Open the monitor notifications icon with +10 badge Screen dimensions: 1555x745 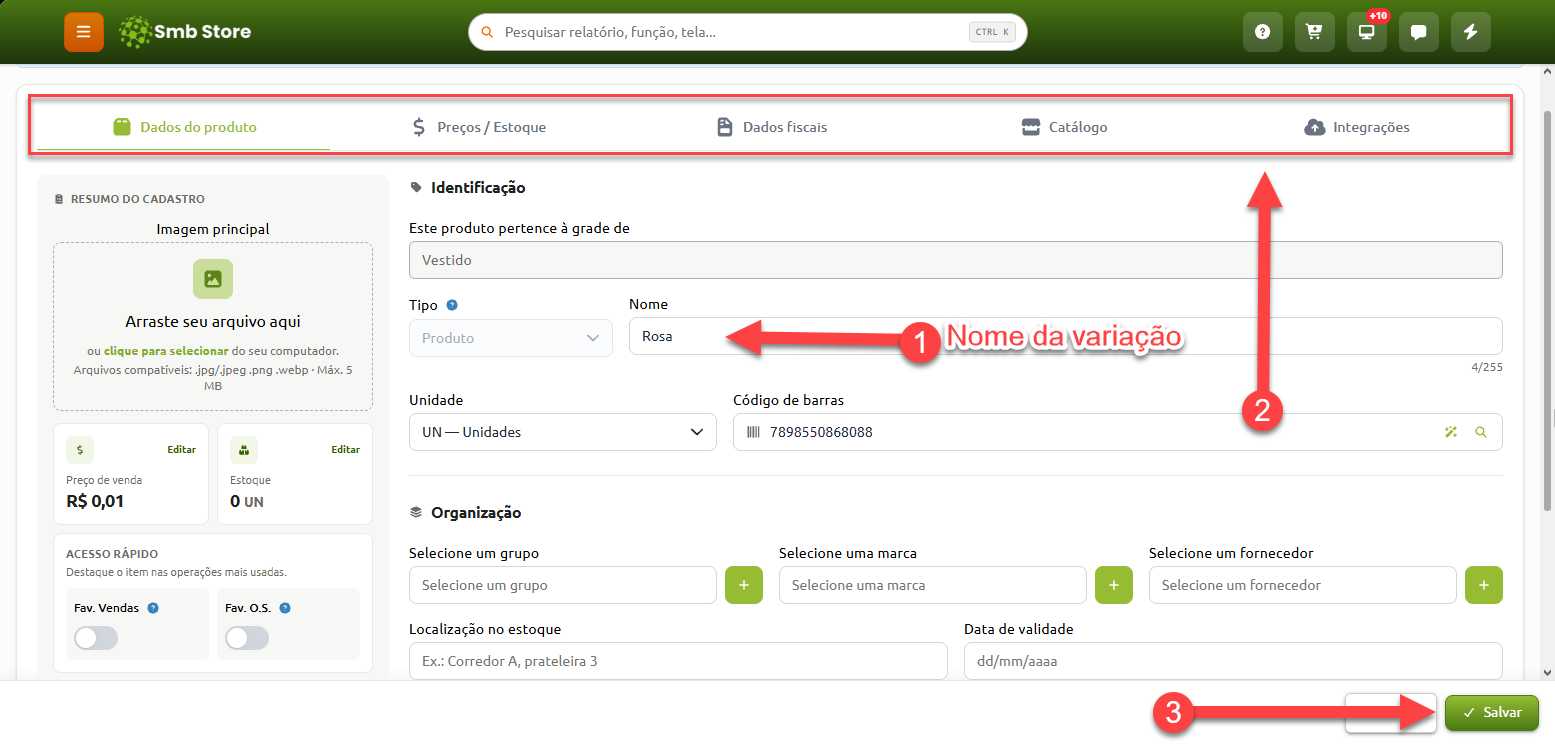[x=1367, y=32]
